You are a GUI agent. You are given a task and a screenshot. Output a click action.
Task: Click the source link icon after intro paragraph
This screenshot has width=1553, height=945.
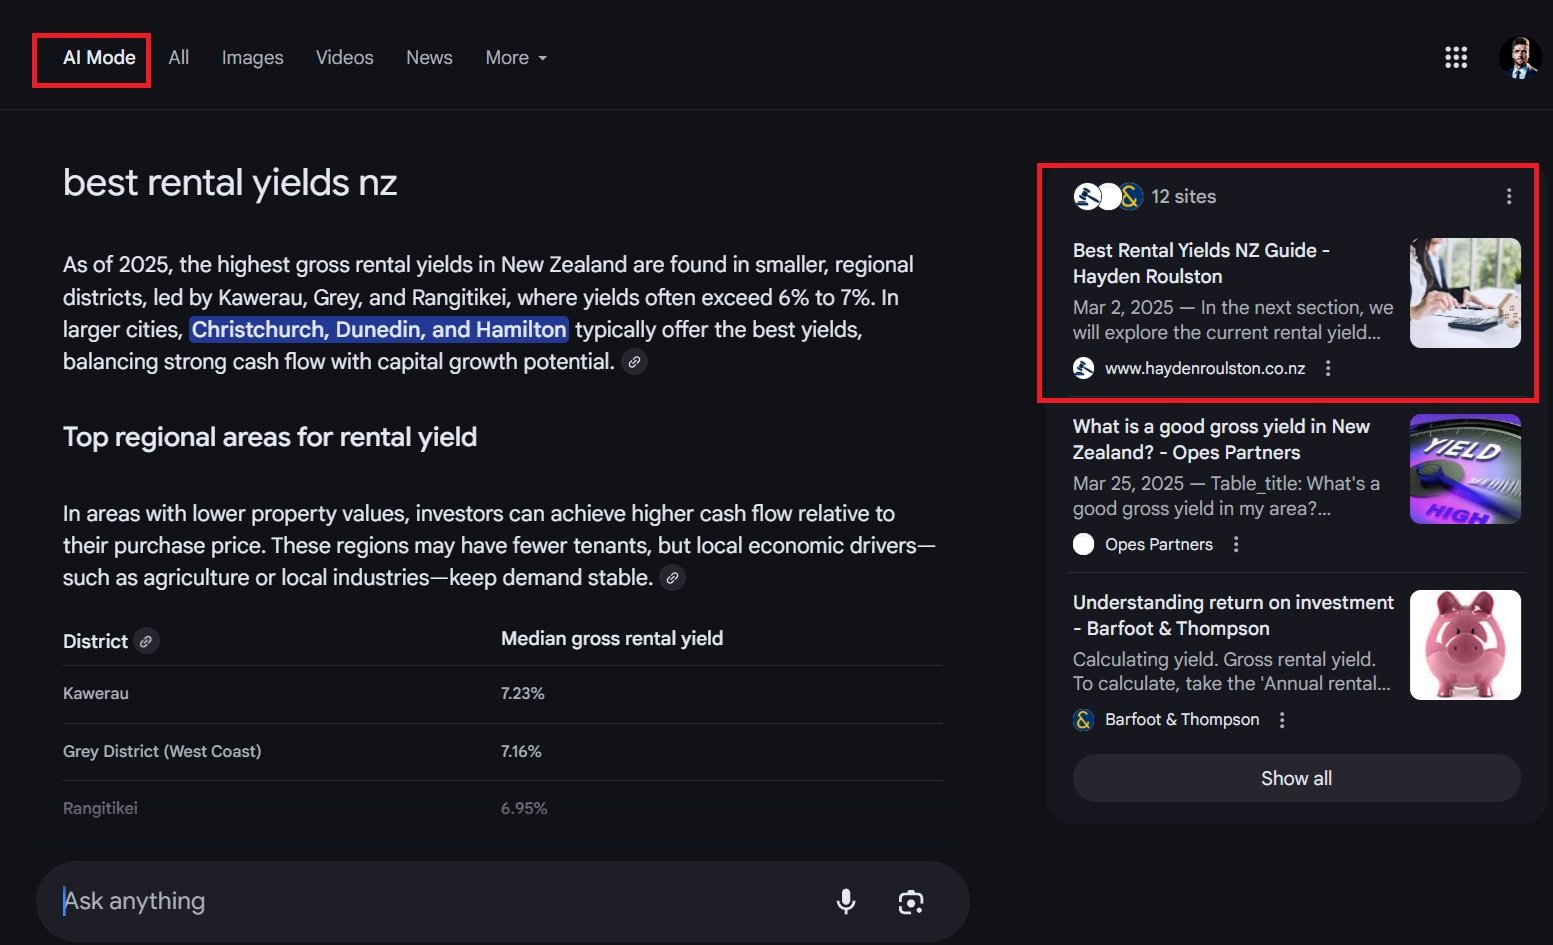(634, 362)
